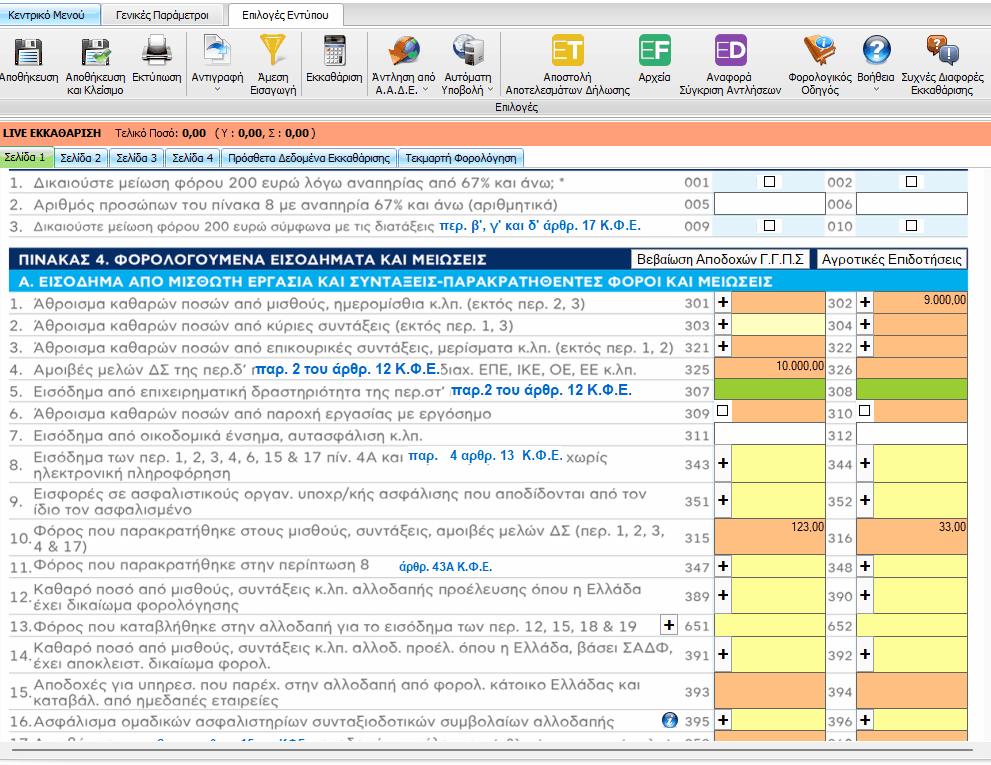991x765 pixels.
Task: Click Αποθήκευση και Κλείσιμο icon
Action: click(x=95, y=51)
